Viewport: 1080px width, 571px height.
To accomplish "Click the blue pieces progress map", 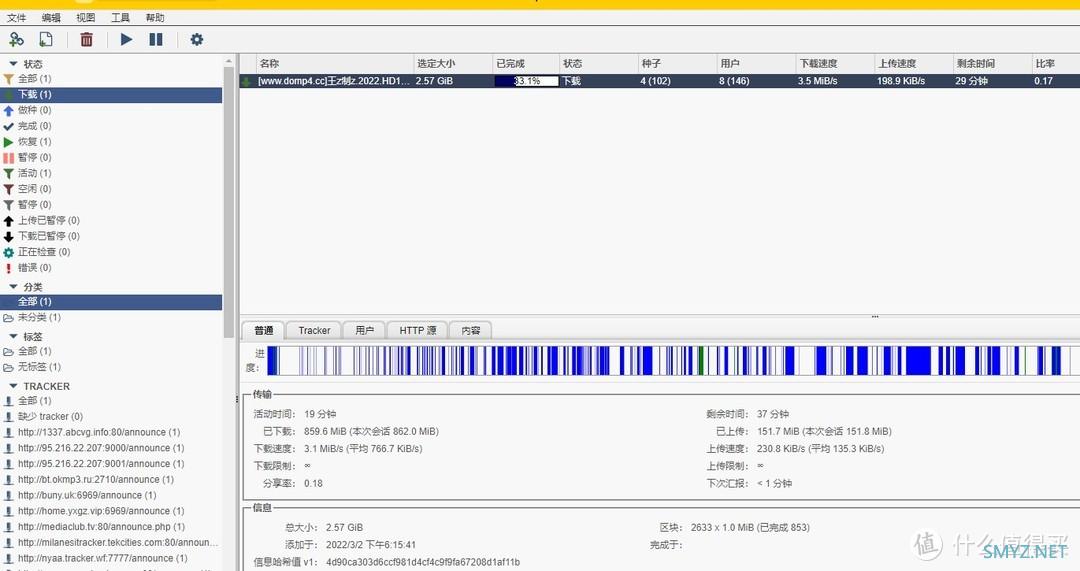I will click(672, 360).
